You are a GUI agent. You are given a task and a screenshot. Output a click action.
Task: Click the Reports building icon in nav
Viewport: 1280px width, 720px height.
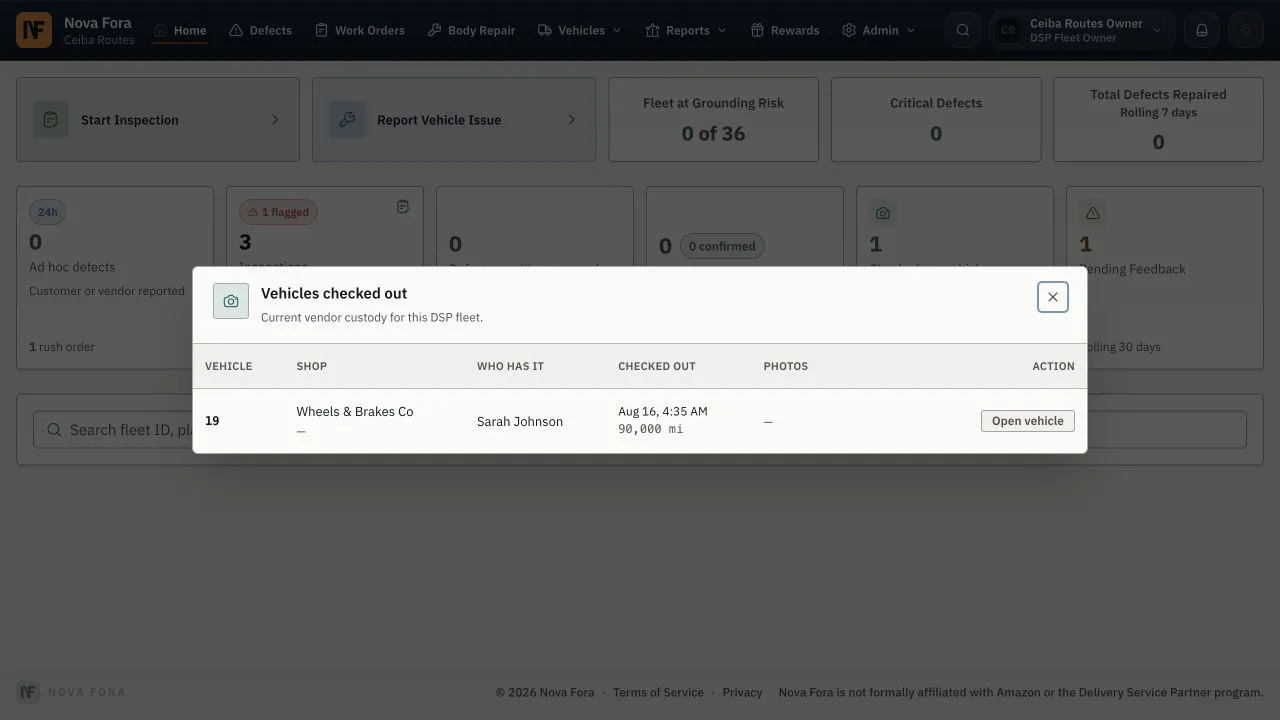(x=652, y=30)
